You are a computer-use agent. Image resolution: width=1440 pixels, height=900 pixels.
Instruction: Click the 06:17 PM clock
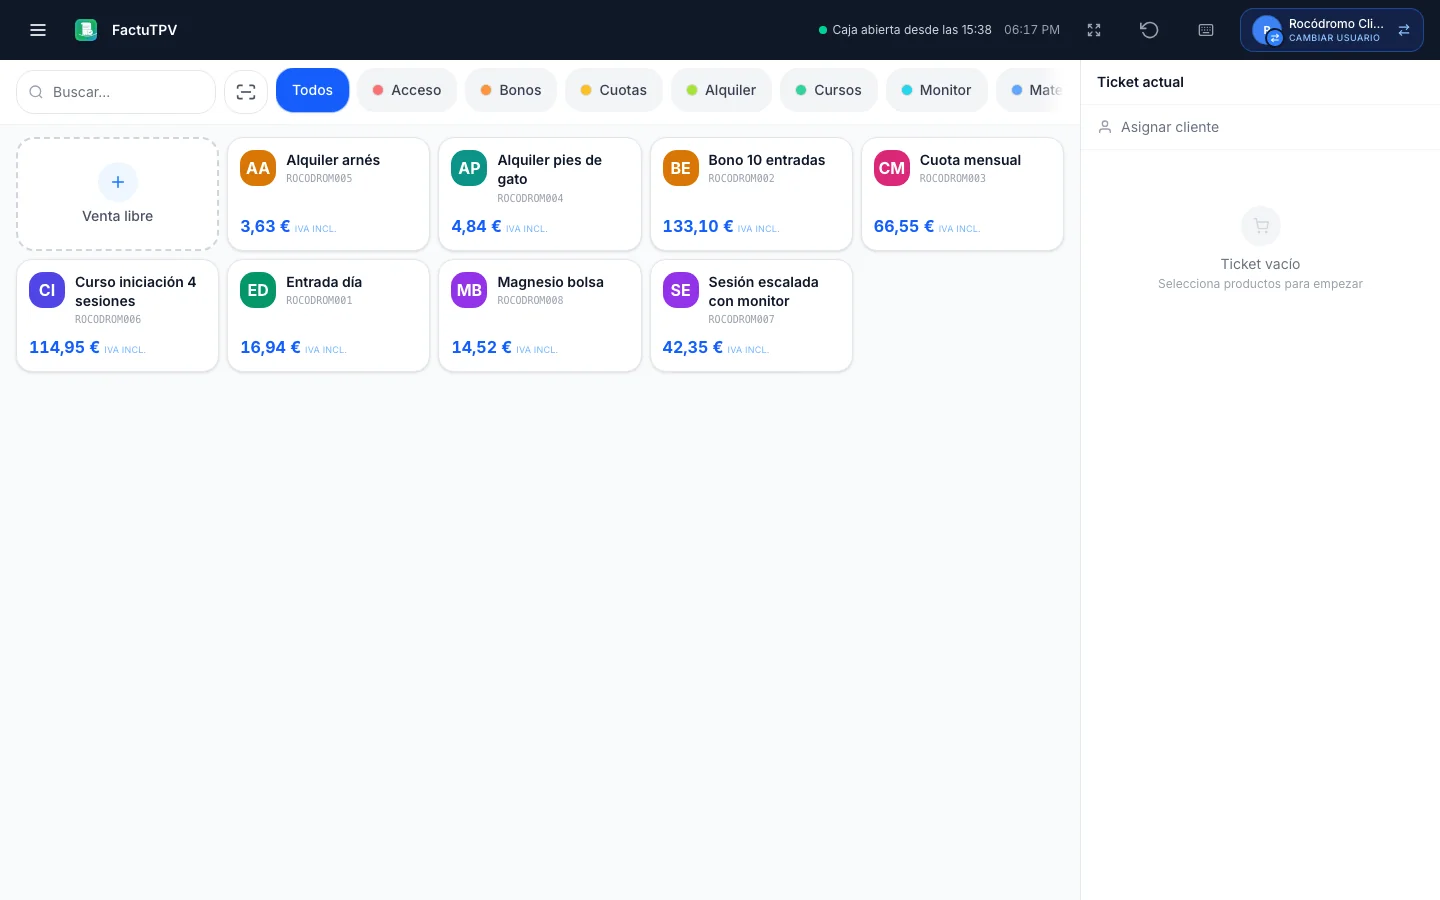1032,30
